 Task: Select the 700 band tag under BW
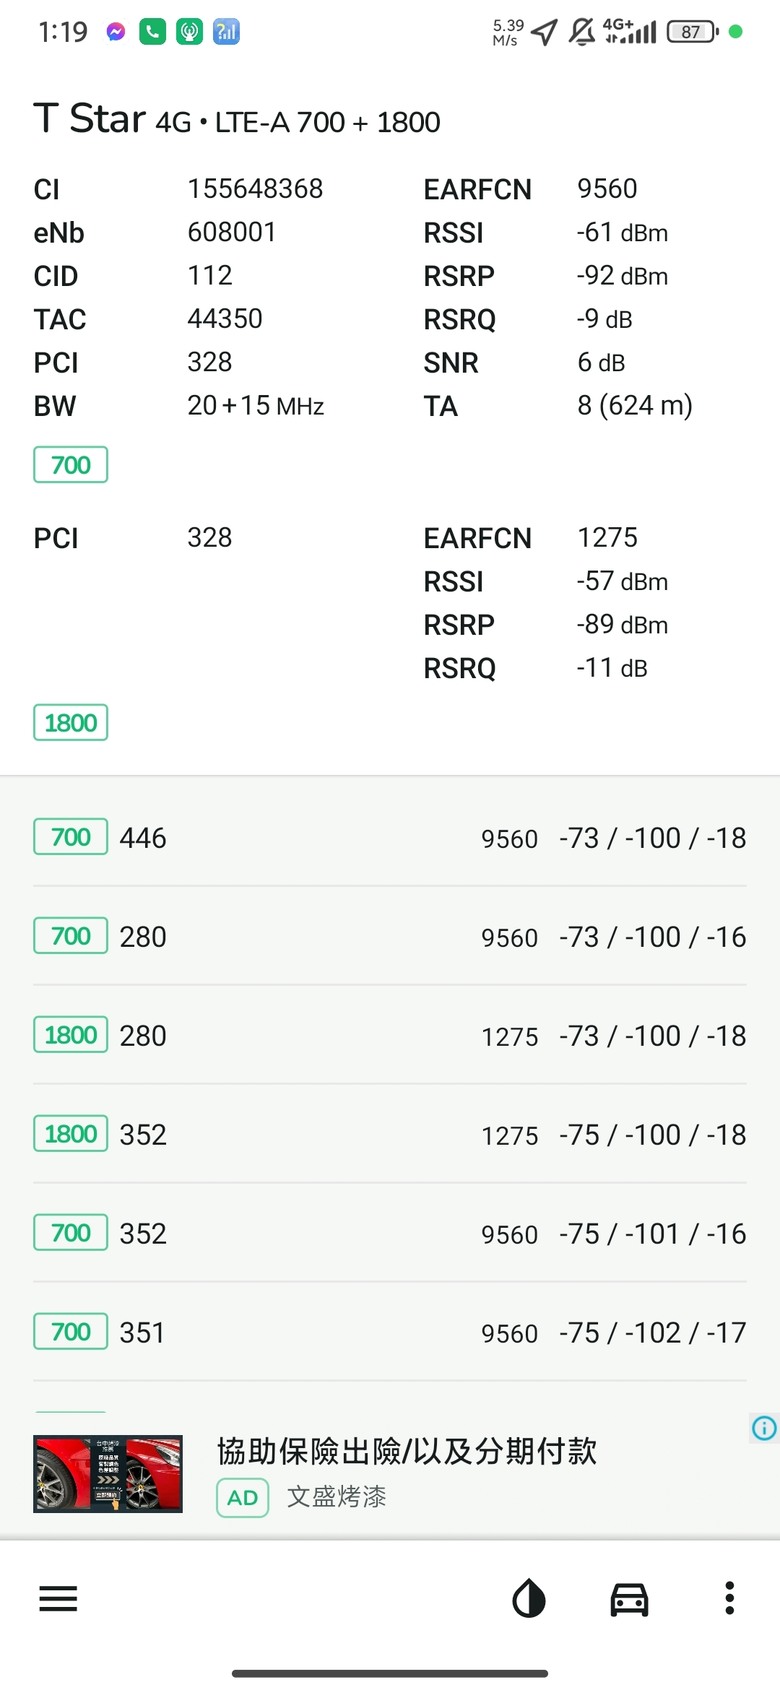pyautogui.click(x=71, y=465)
